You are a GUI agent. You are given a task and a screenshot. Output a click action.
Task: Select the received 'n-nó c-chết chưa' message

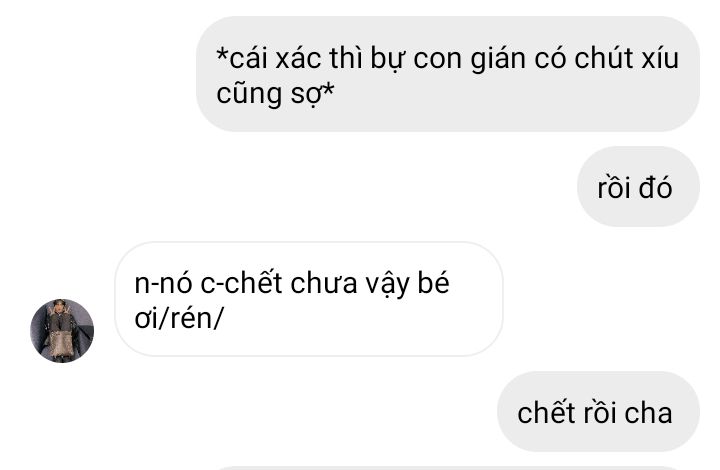tap(309, 299)
